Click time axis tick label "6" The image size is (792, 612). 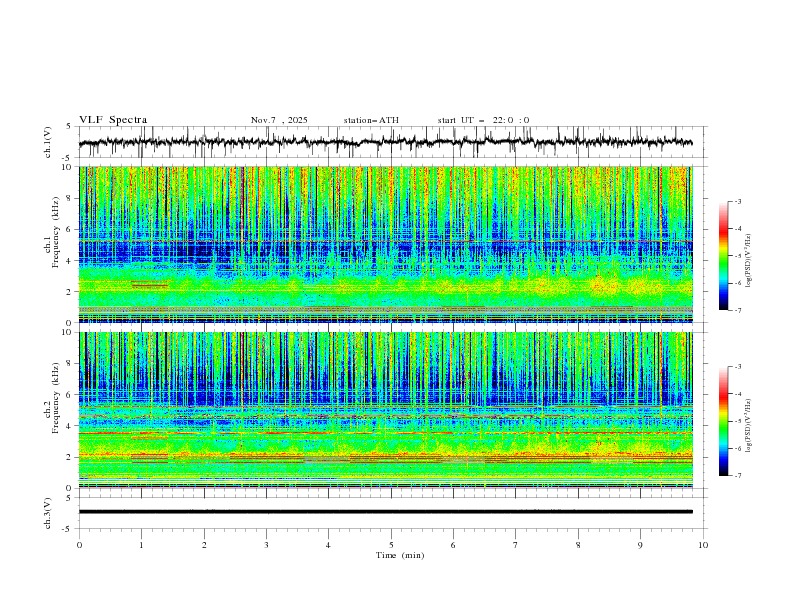(453, 545)
